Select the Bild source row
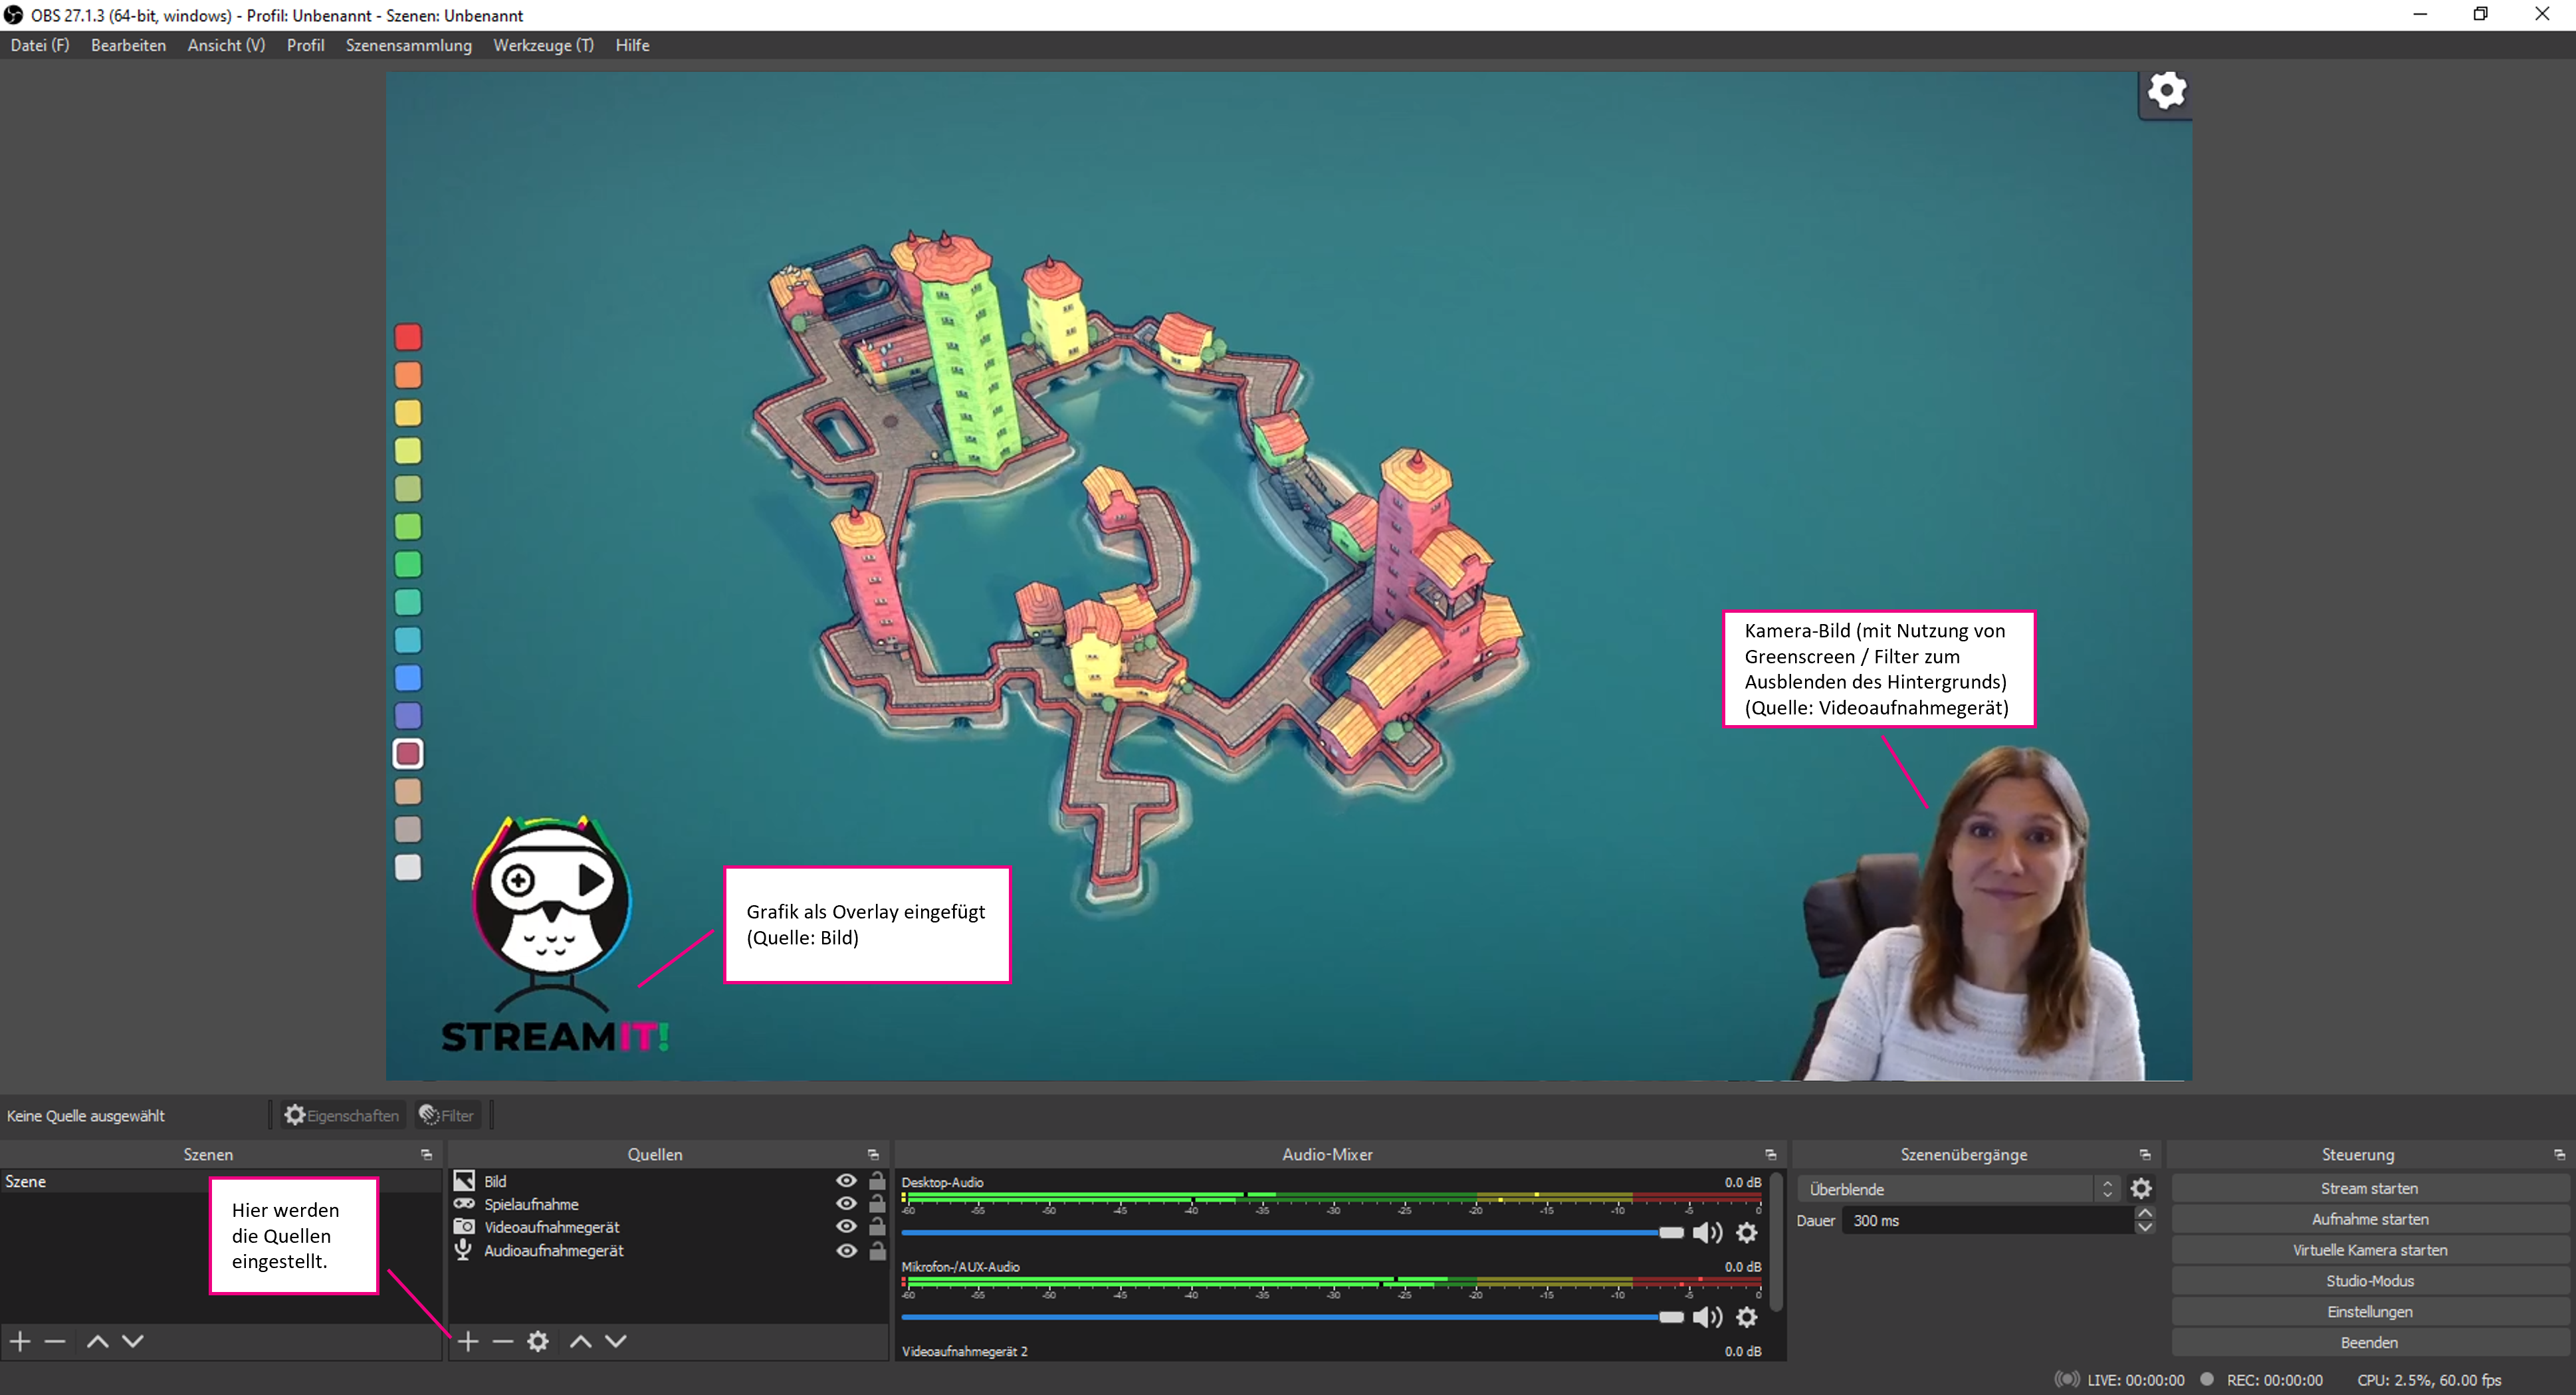Image resolution: width=2576 pixels, height=1395 pixels. pos(668,1181)
